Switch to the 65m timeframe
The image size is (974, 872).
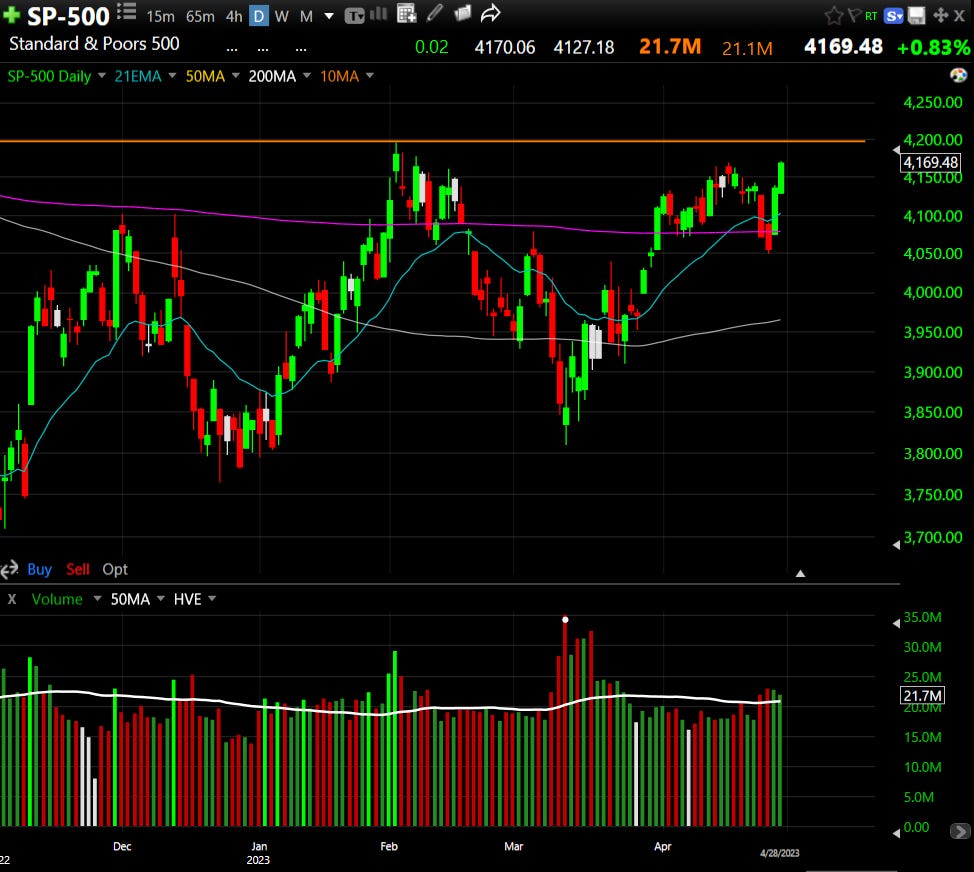click(200, 17)
